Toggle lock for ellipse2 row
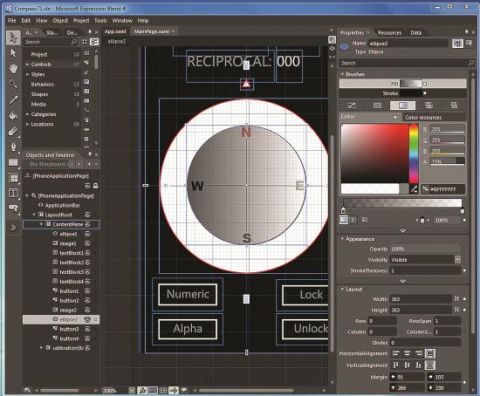Screen dimensions: 480x396 click(x=96, y=320)
